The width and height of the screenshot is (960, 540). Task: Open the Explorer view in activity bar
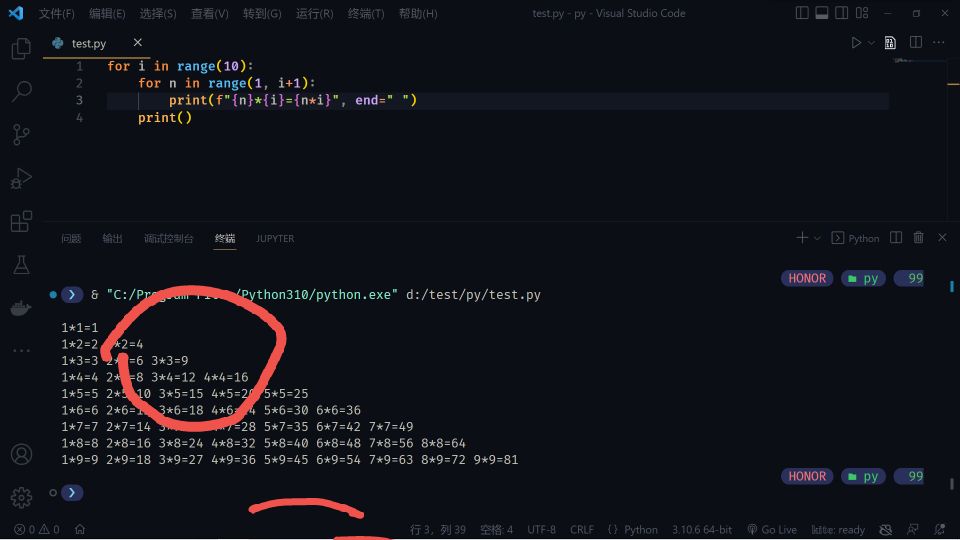tap(21, 49)
